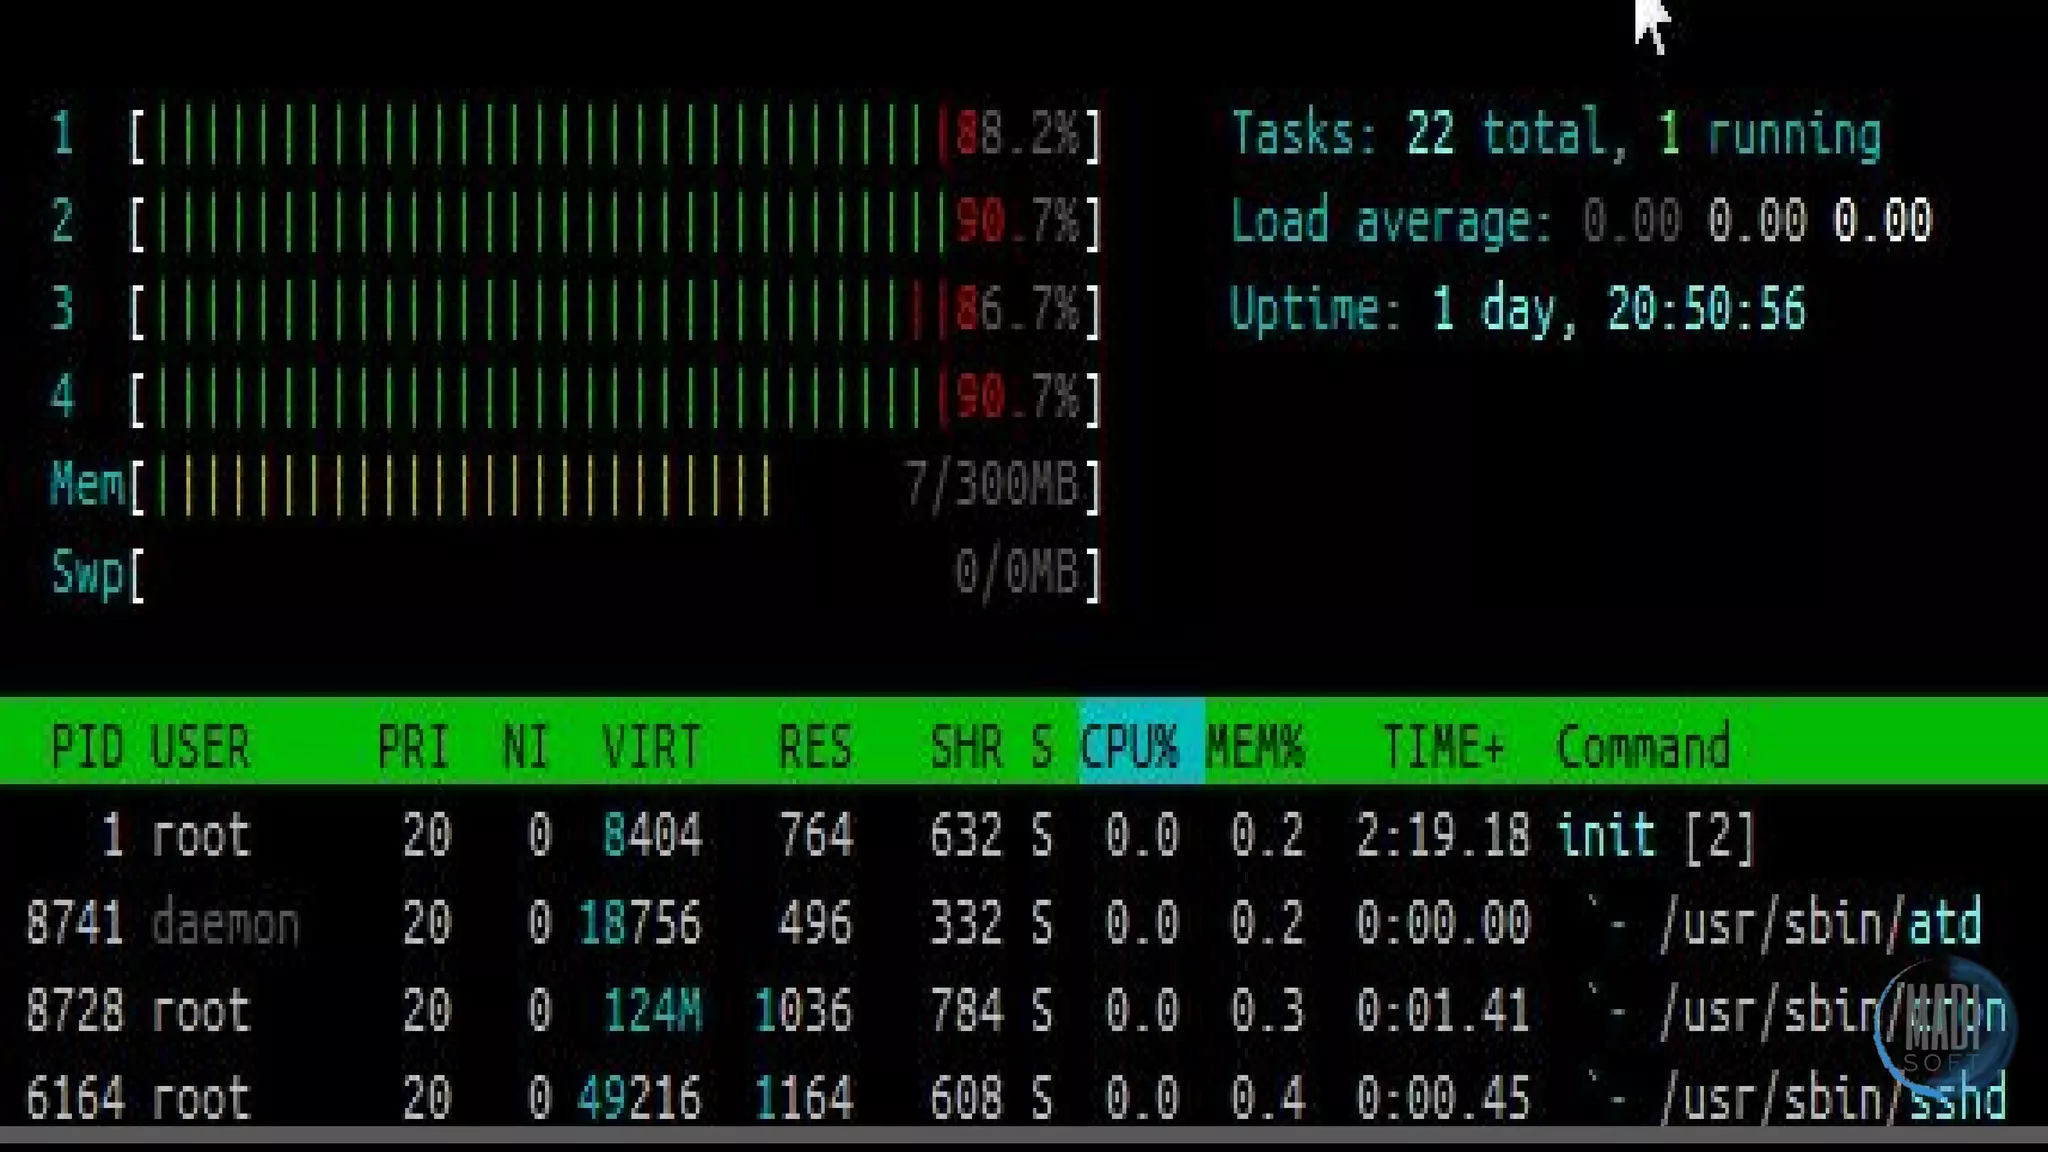Sort by the MEM% column header

[1255, 747]
